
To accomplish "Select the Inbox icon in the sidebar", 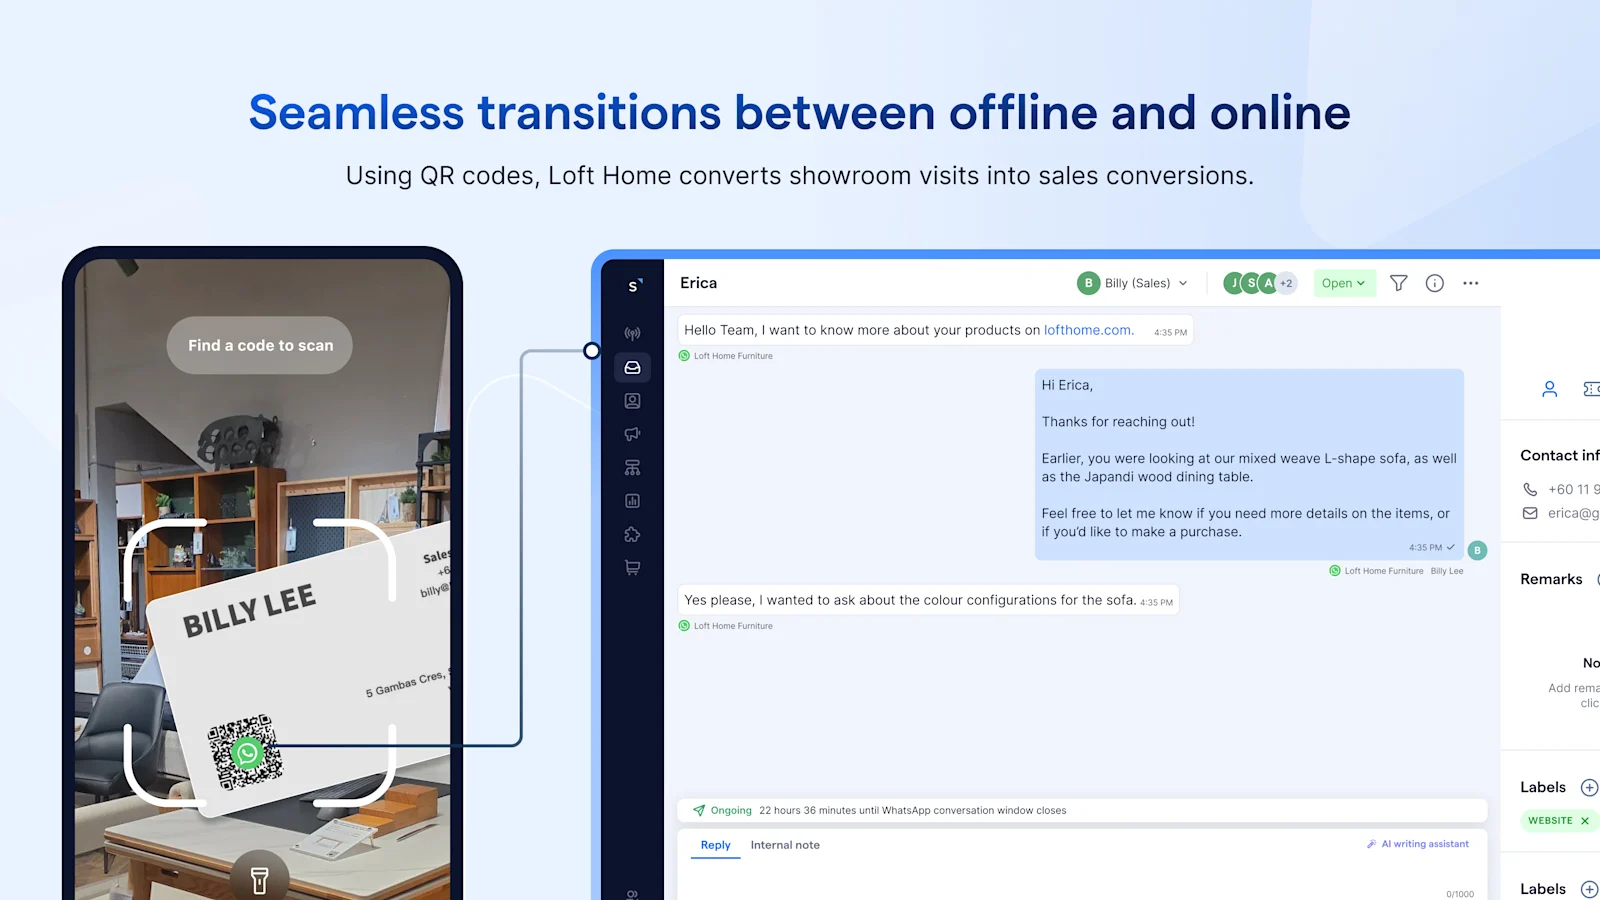I will (632, 367).
